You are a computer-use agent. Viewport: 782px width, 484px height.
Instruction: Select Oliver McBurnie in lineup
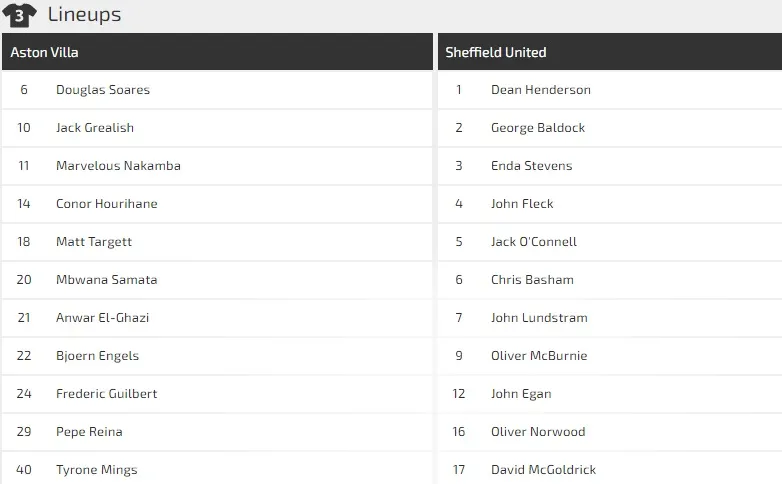point(539,356)
